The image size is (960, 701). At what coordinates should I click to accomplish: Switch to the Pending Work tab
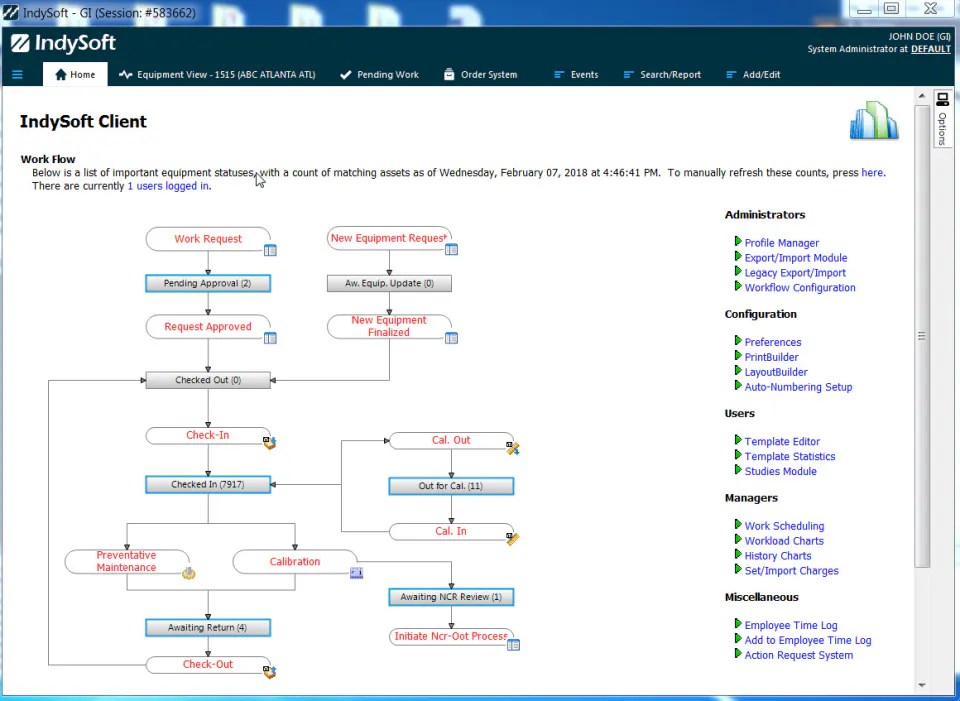click(x=380, y=75)
